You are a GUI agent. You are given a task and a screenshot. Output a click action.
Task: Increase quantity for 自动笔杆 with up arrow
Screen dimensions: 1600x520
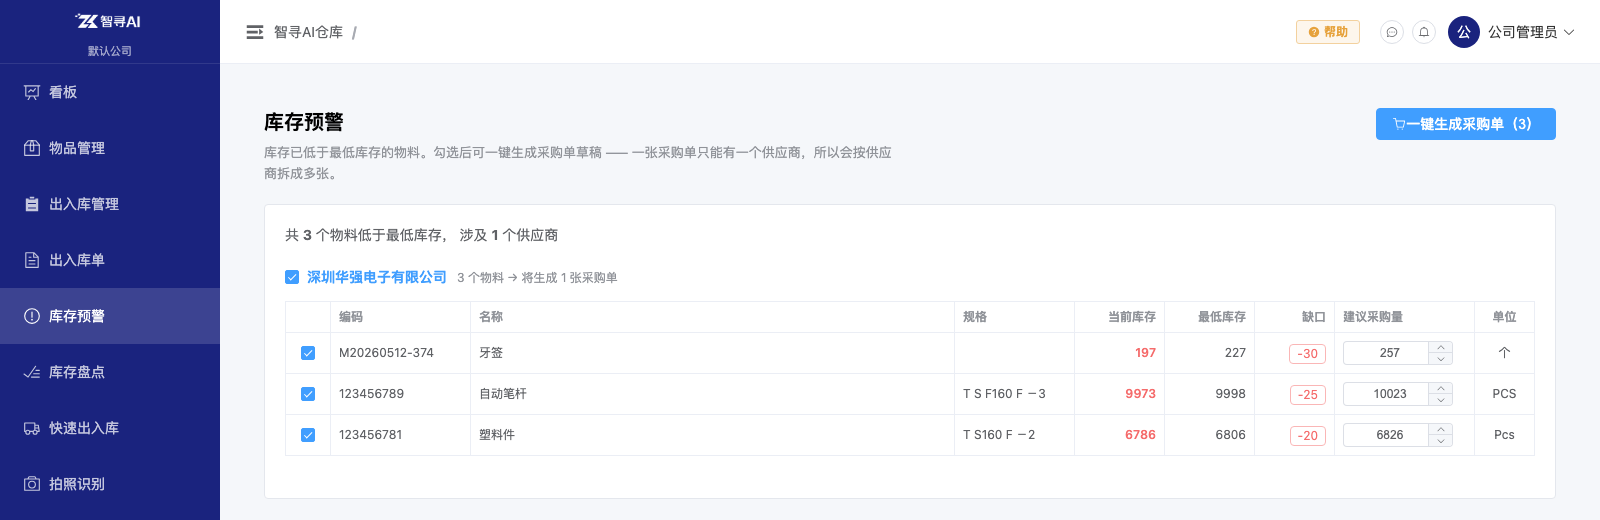click(1441, 388)
